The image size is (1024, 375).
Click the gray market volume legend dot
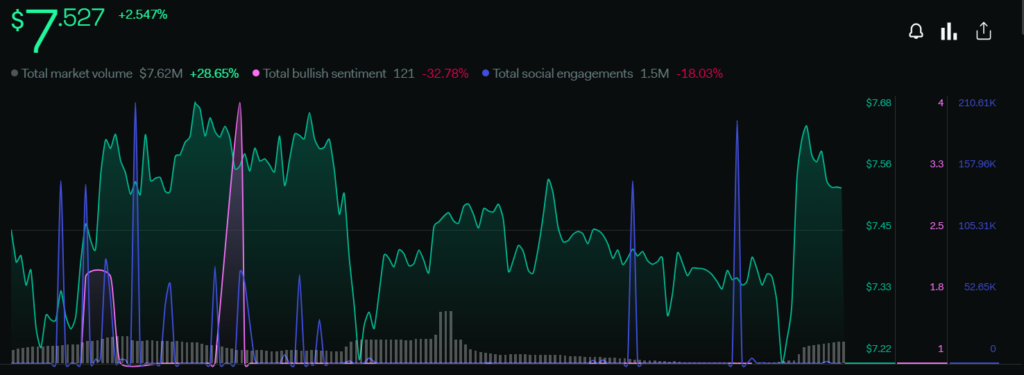(14, 74)
